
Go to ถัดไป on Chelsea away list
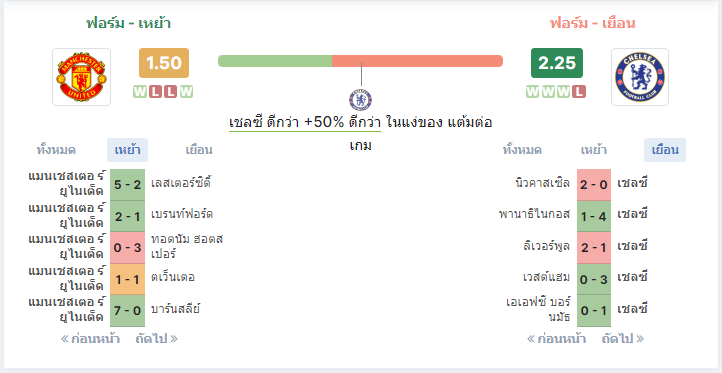[623, 339]
